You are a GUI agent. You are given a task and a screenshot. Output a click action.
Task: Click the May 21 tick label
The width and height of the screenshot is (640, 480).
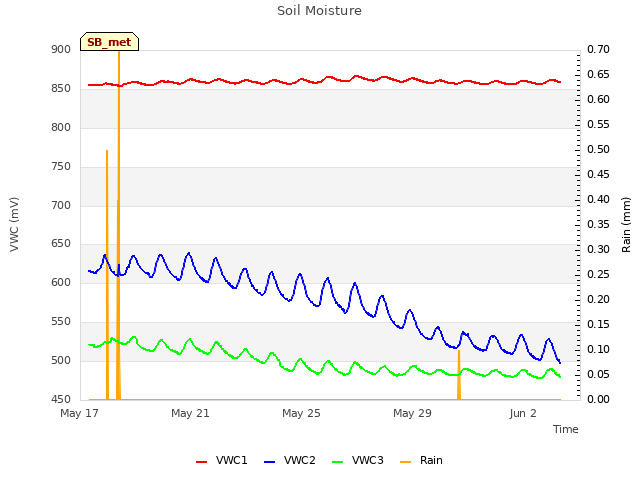[190, 413]
